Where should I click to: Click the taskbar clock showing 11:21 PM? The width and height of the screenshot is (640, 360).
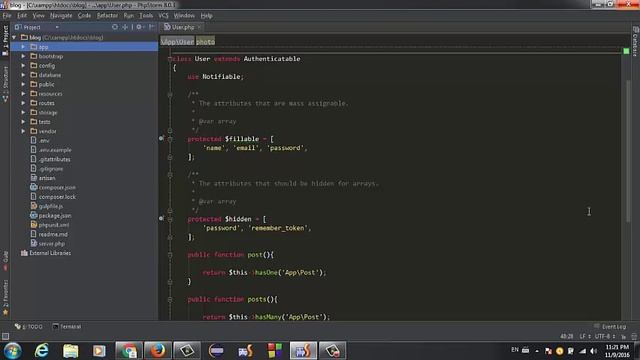(x=617, y=351)
